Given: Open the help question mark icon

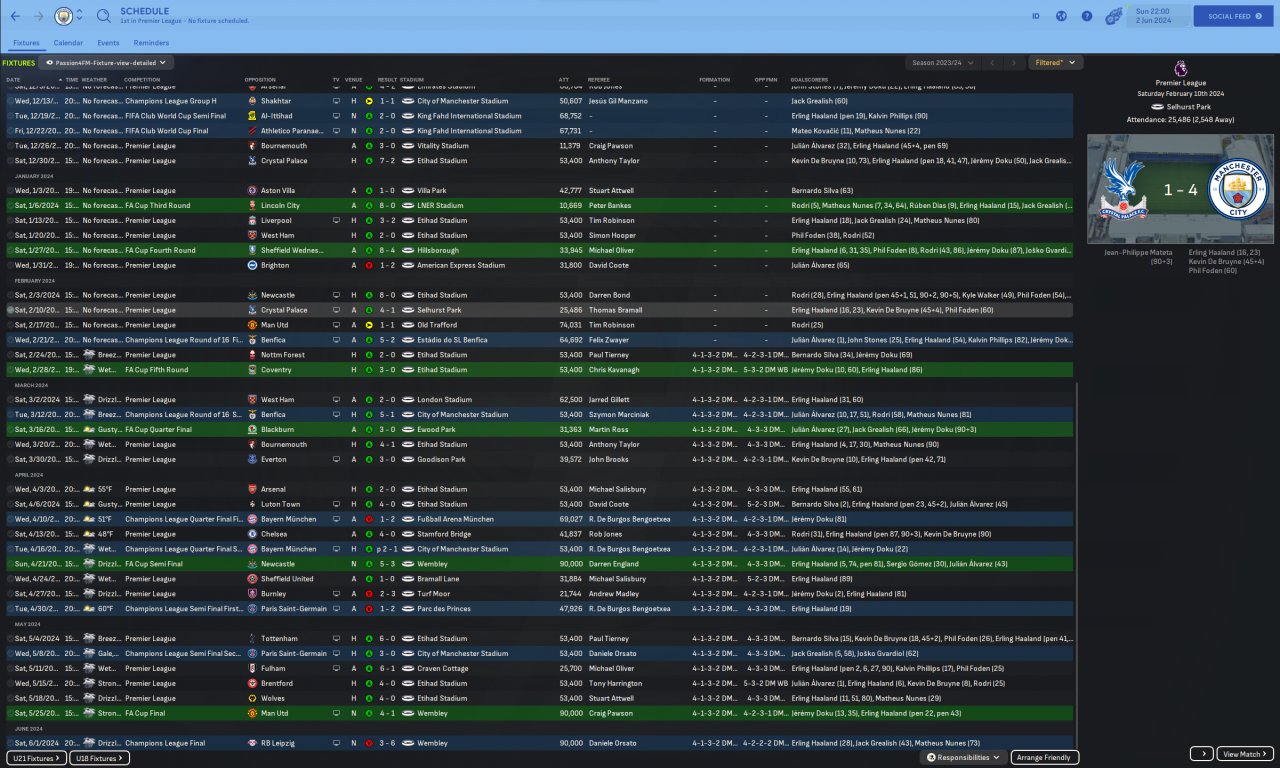Looking at the screenshot, I should coord(1085,16).
